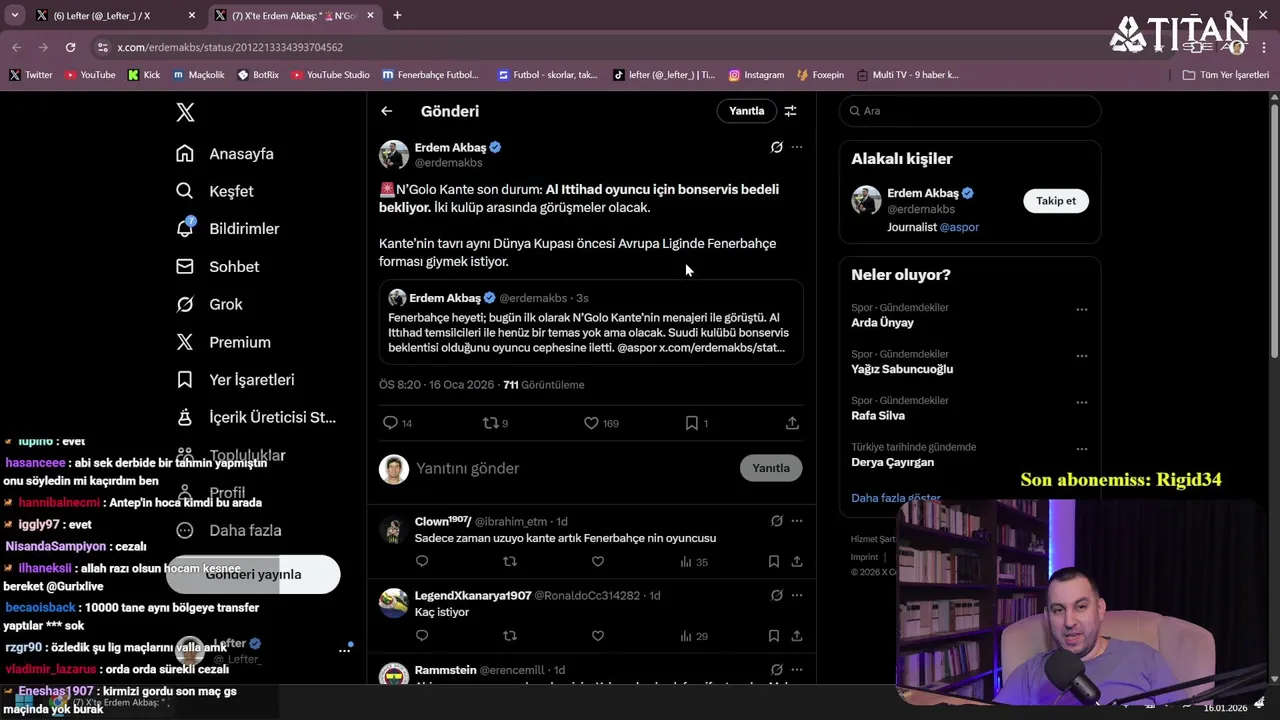Image resolution: width=1280 pixels, height=720 pixels.
Task: Follow Erdem Akbaş with Takip et
Action: point(1056,201)
